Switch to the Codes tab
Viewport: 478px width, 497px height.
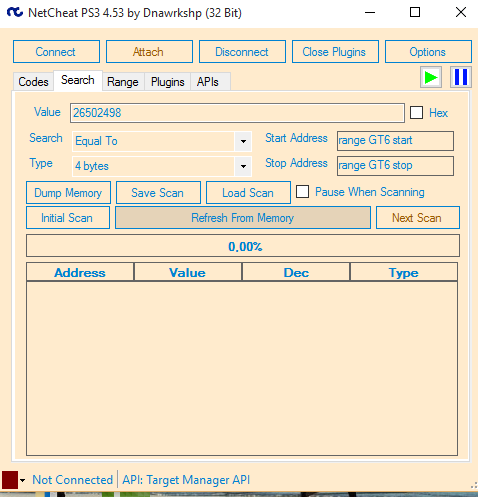point(33,82)
